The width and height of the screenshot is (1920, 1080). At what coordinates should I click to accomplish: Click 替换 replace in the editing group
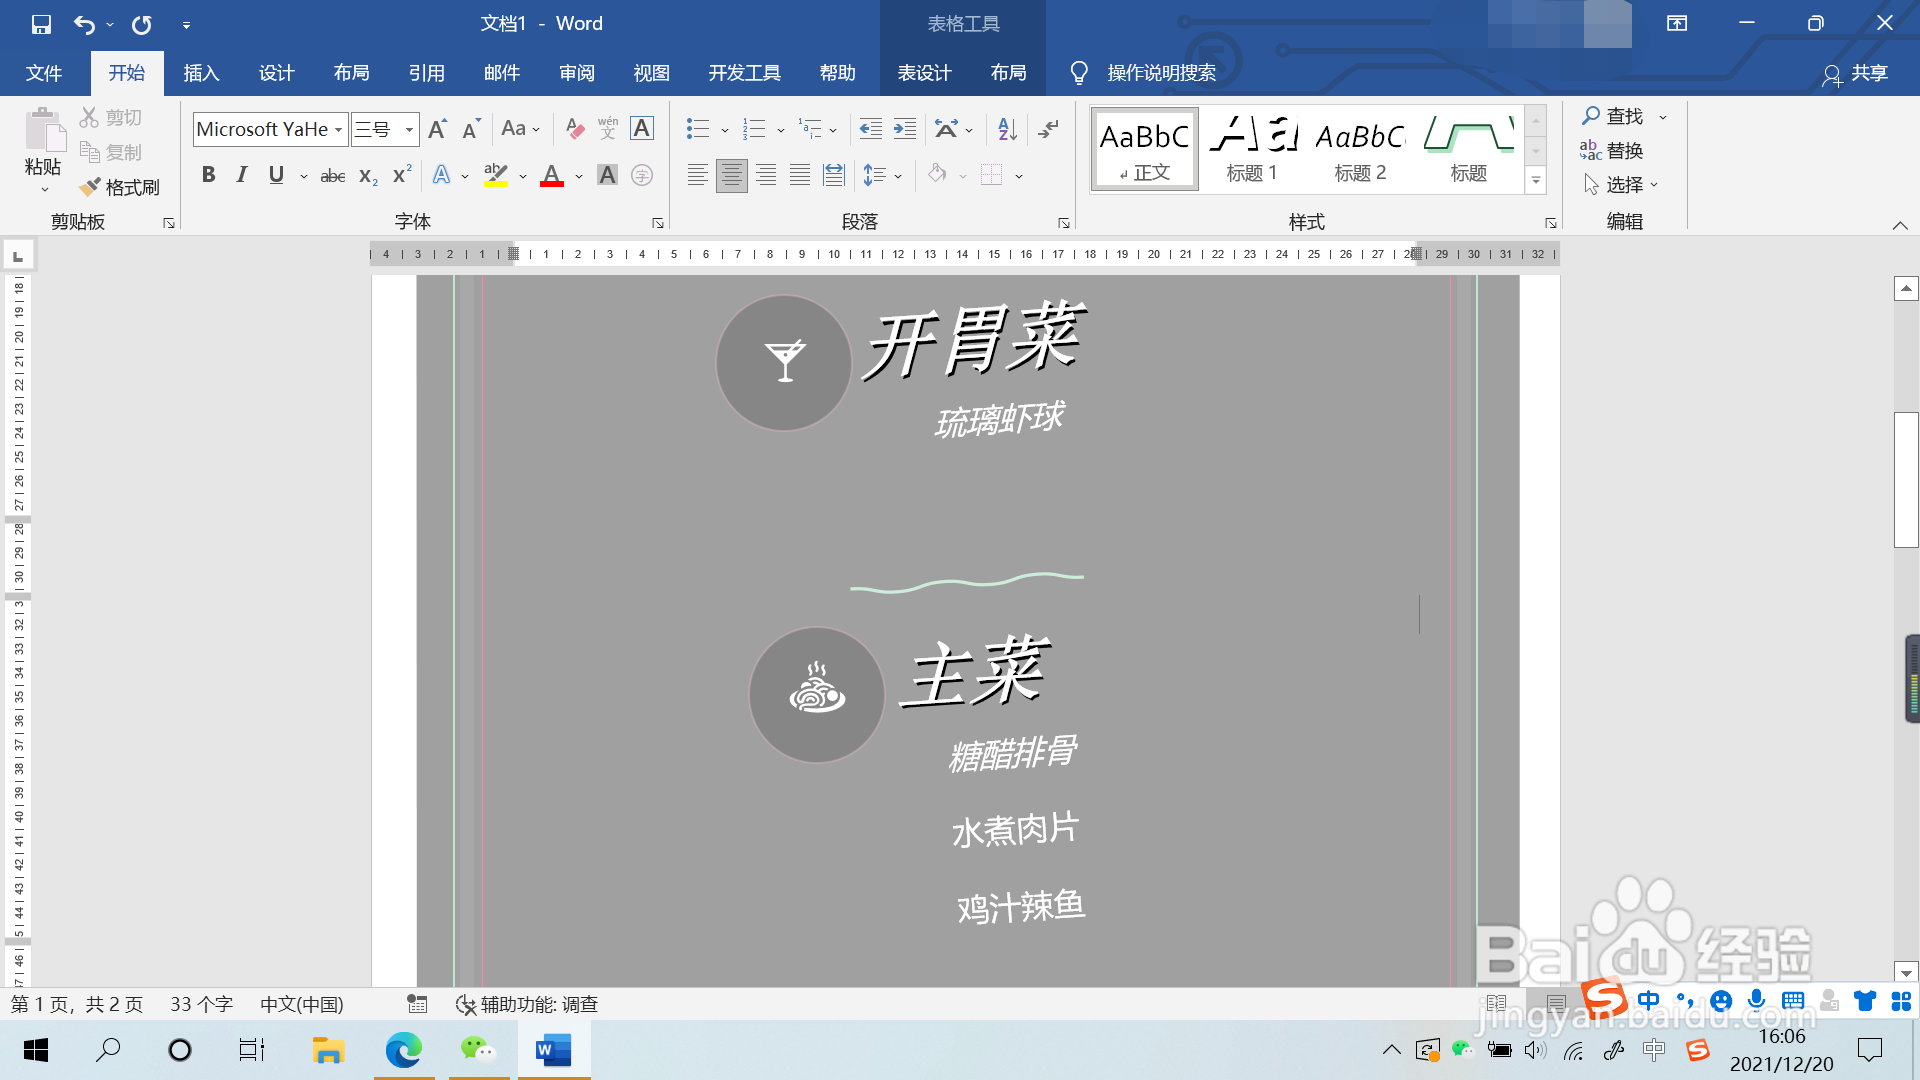[1626, 150]
